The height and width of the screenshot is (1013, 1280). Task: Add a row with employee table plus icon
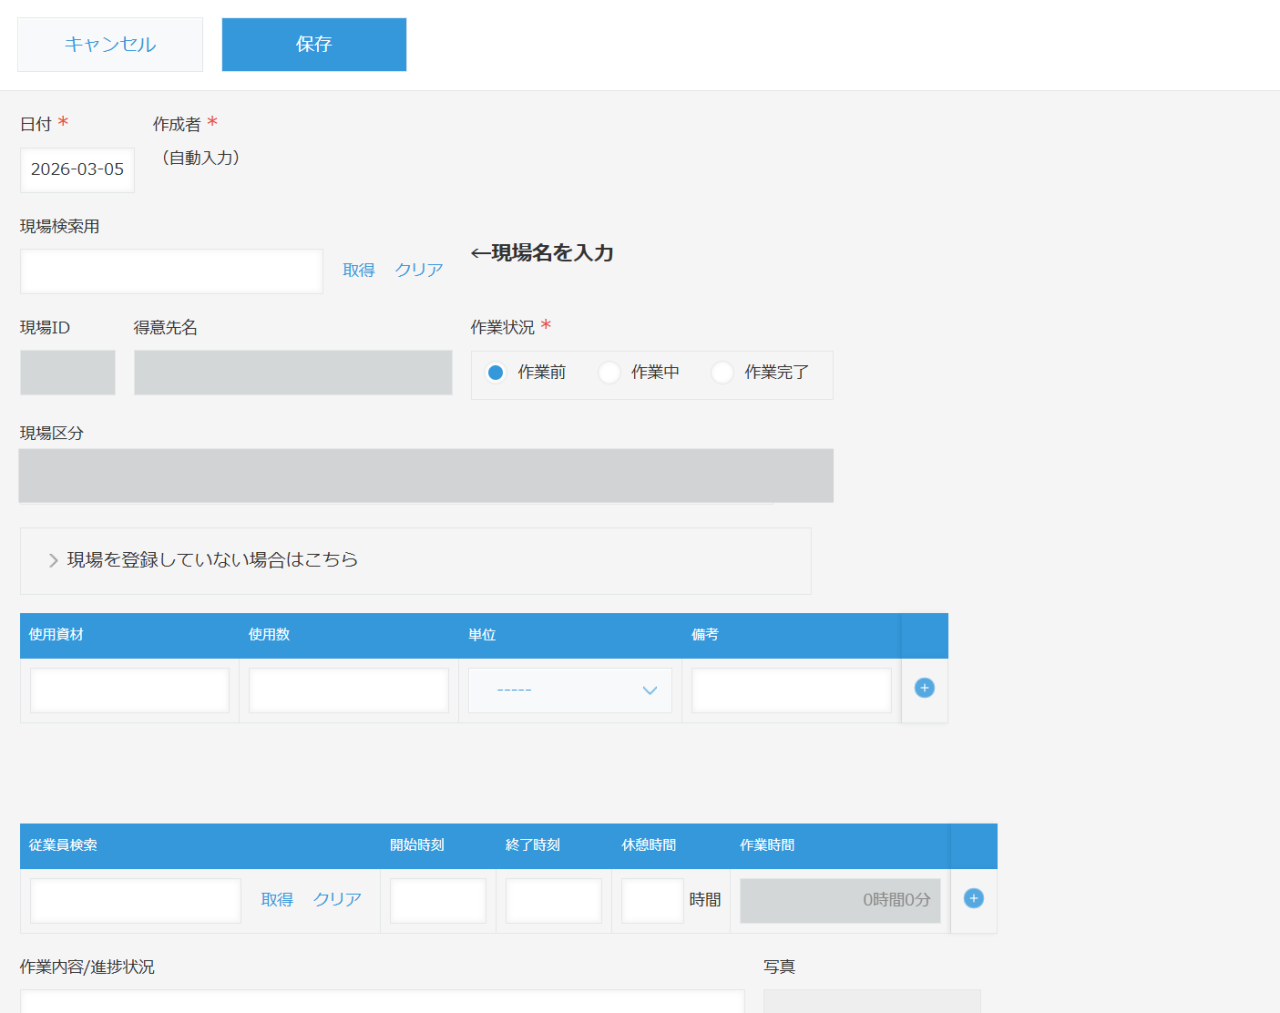[973, 898]
